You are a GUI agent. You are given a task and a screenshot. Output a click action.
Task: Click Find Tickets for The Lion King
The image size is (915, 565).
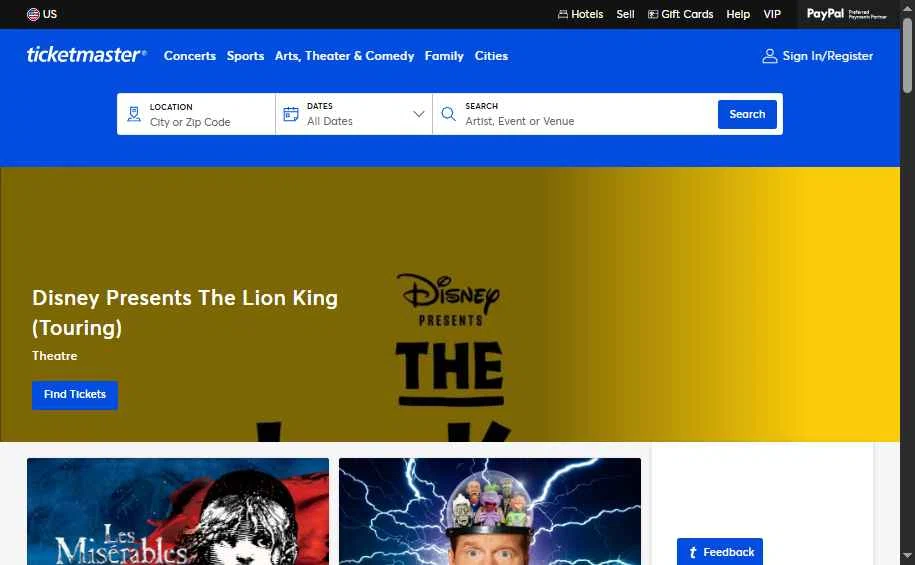click(x=75, y=395)
